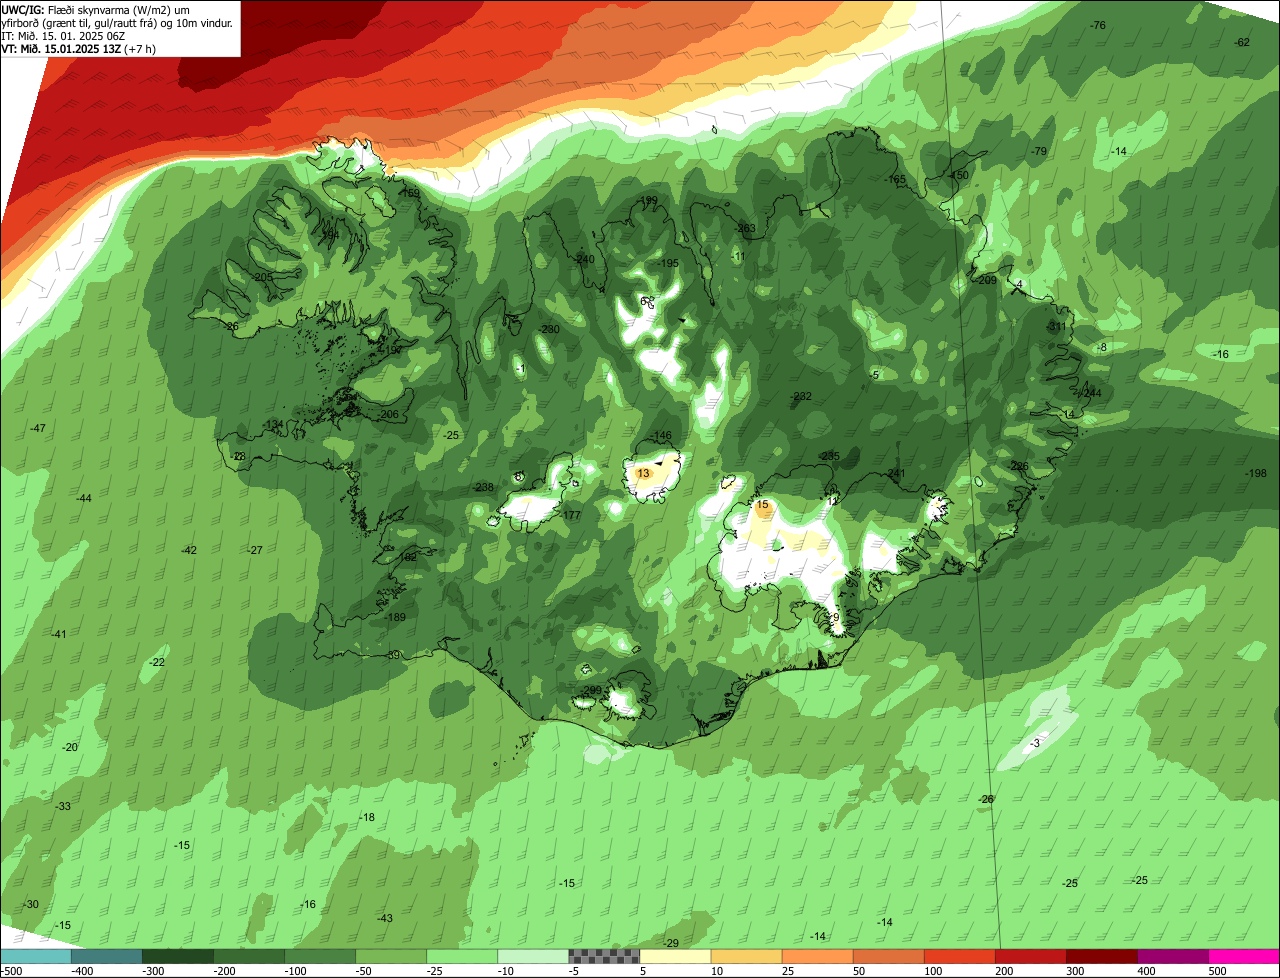Image resolution: width=1280 pixels, height=978 pixels.
Task: Select the legend swatch between -25 and -10
Action: pos(462,957)
